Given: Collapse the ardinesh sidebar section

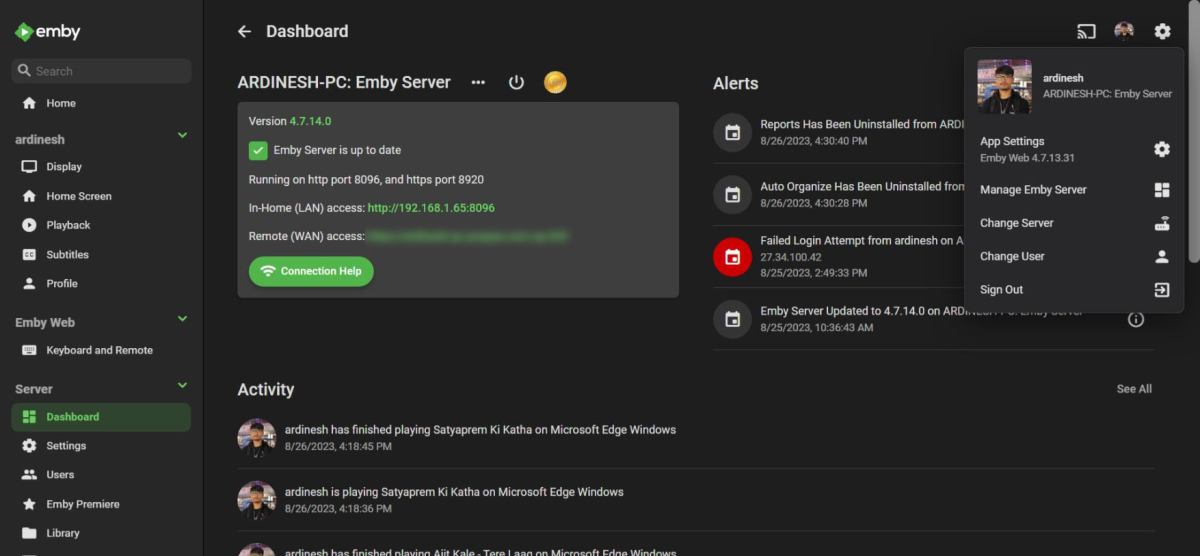Looking at the screenshot, I should [182, 135].
